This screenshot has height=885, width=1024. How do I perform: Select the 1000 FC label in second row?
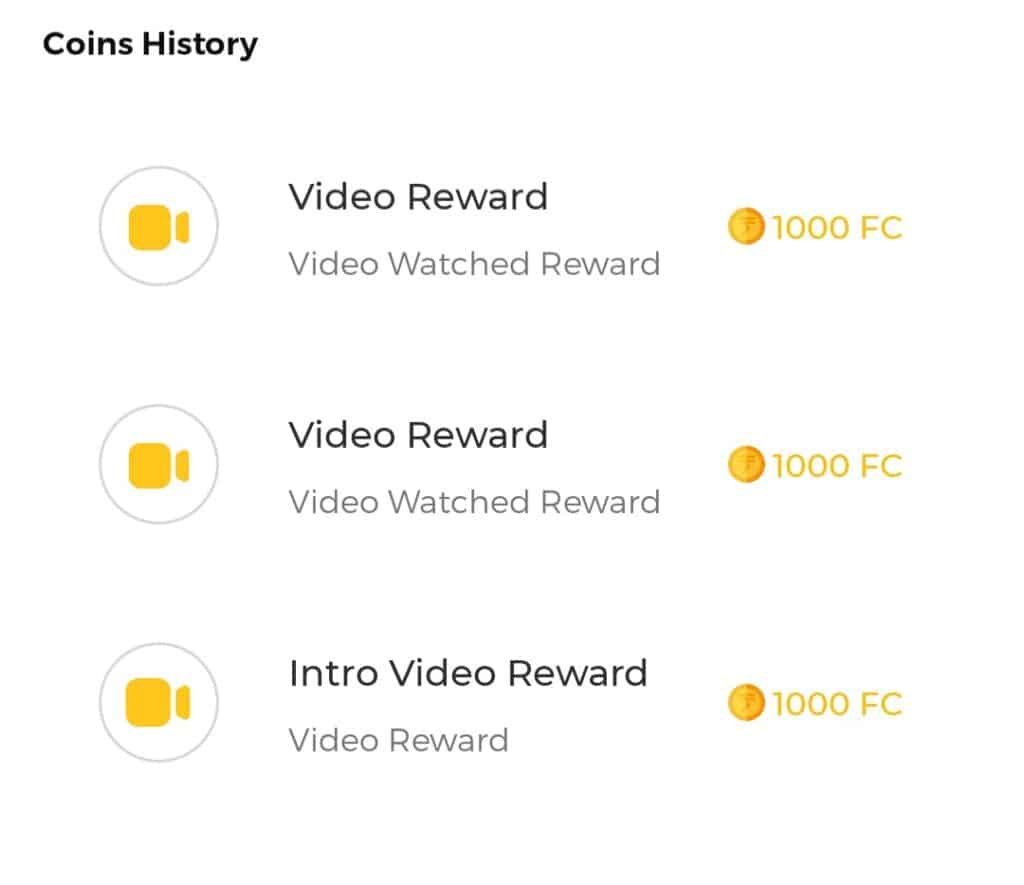click(x=840, y=464)
